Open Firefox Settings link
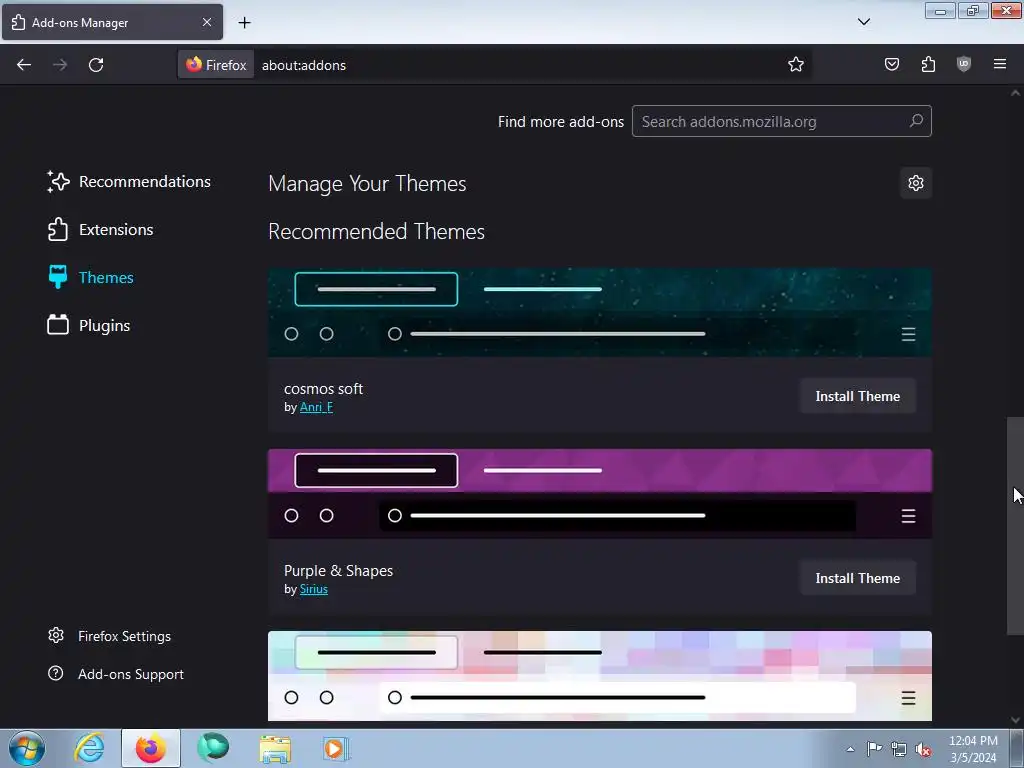Viewport: 1024px width, 768px height. click(x=110, y=636)
